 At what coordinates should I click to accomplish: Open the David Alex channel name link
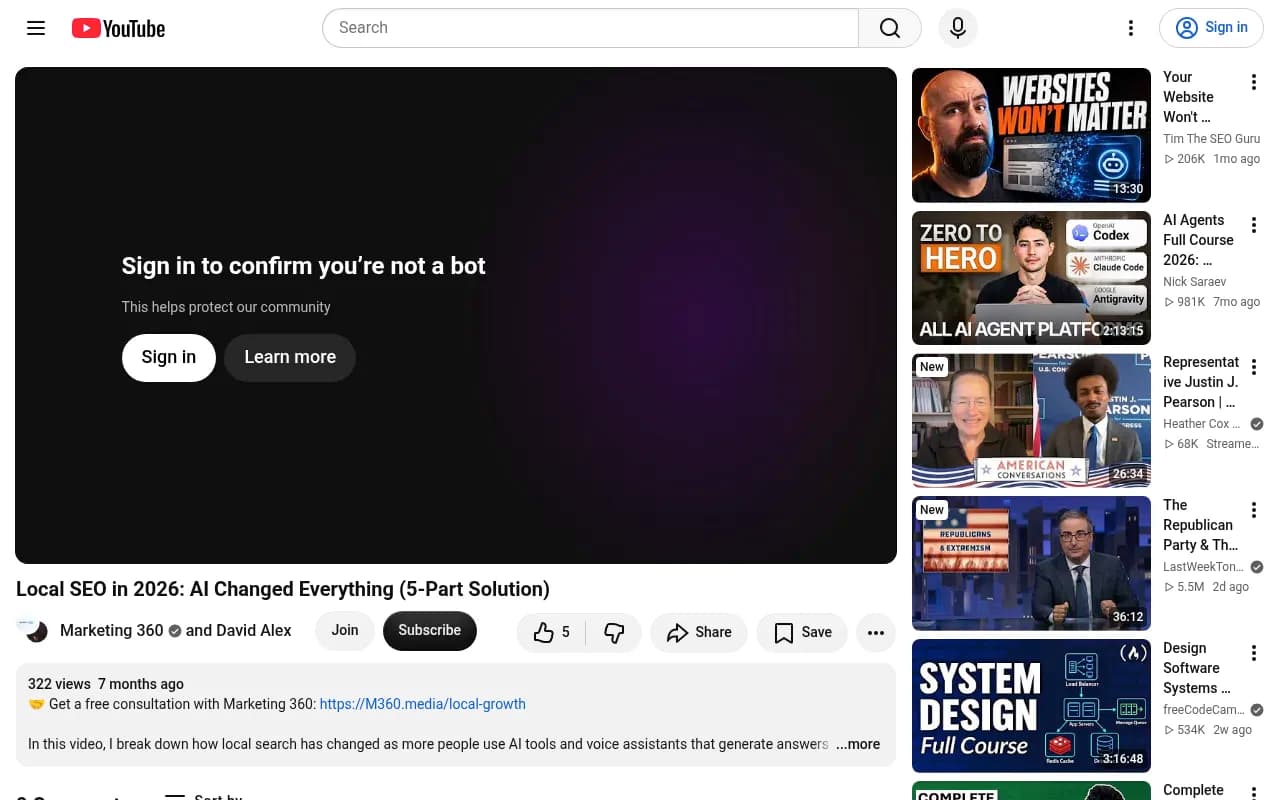pos(254,630)
